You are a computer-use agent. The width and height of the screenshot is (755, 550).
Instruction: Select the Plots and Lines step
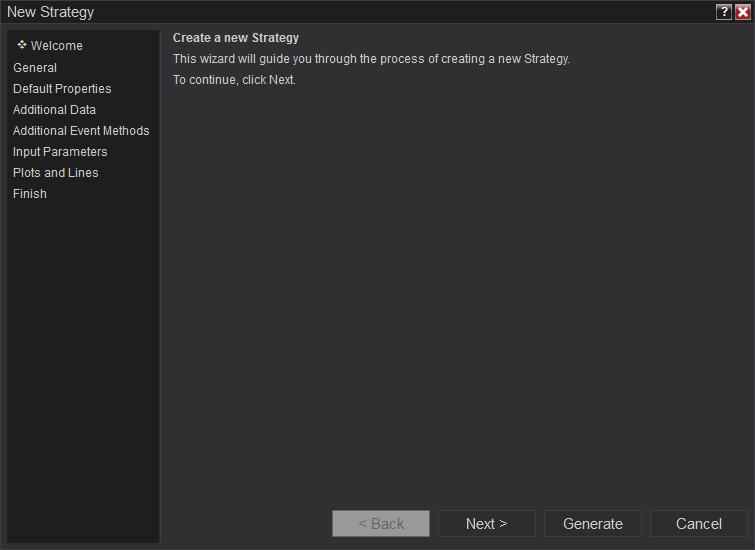tap(55, 173)
